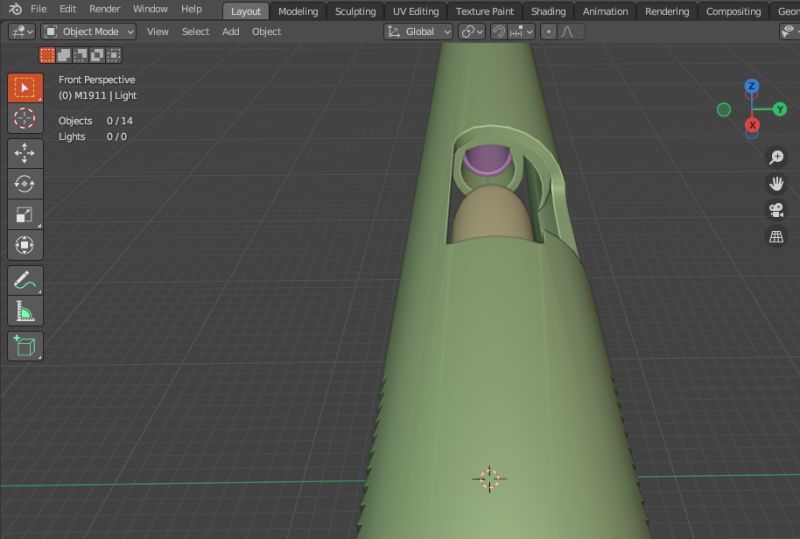The height and width of the screenshot is (539, 800).
Task: Open Global transform orientation dropdown
Action: [418, 32]
